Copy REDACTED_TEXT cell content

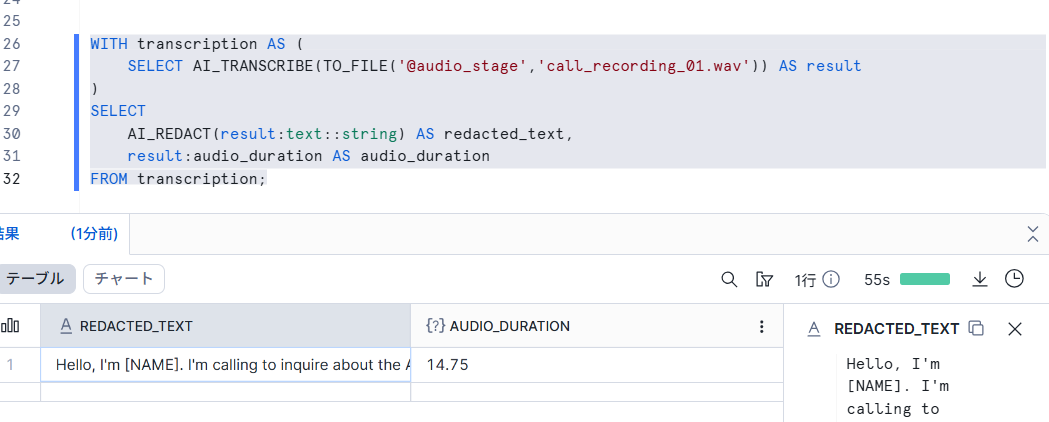pos(977,328)
